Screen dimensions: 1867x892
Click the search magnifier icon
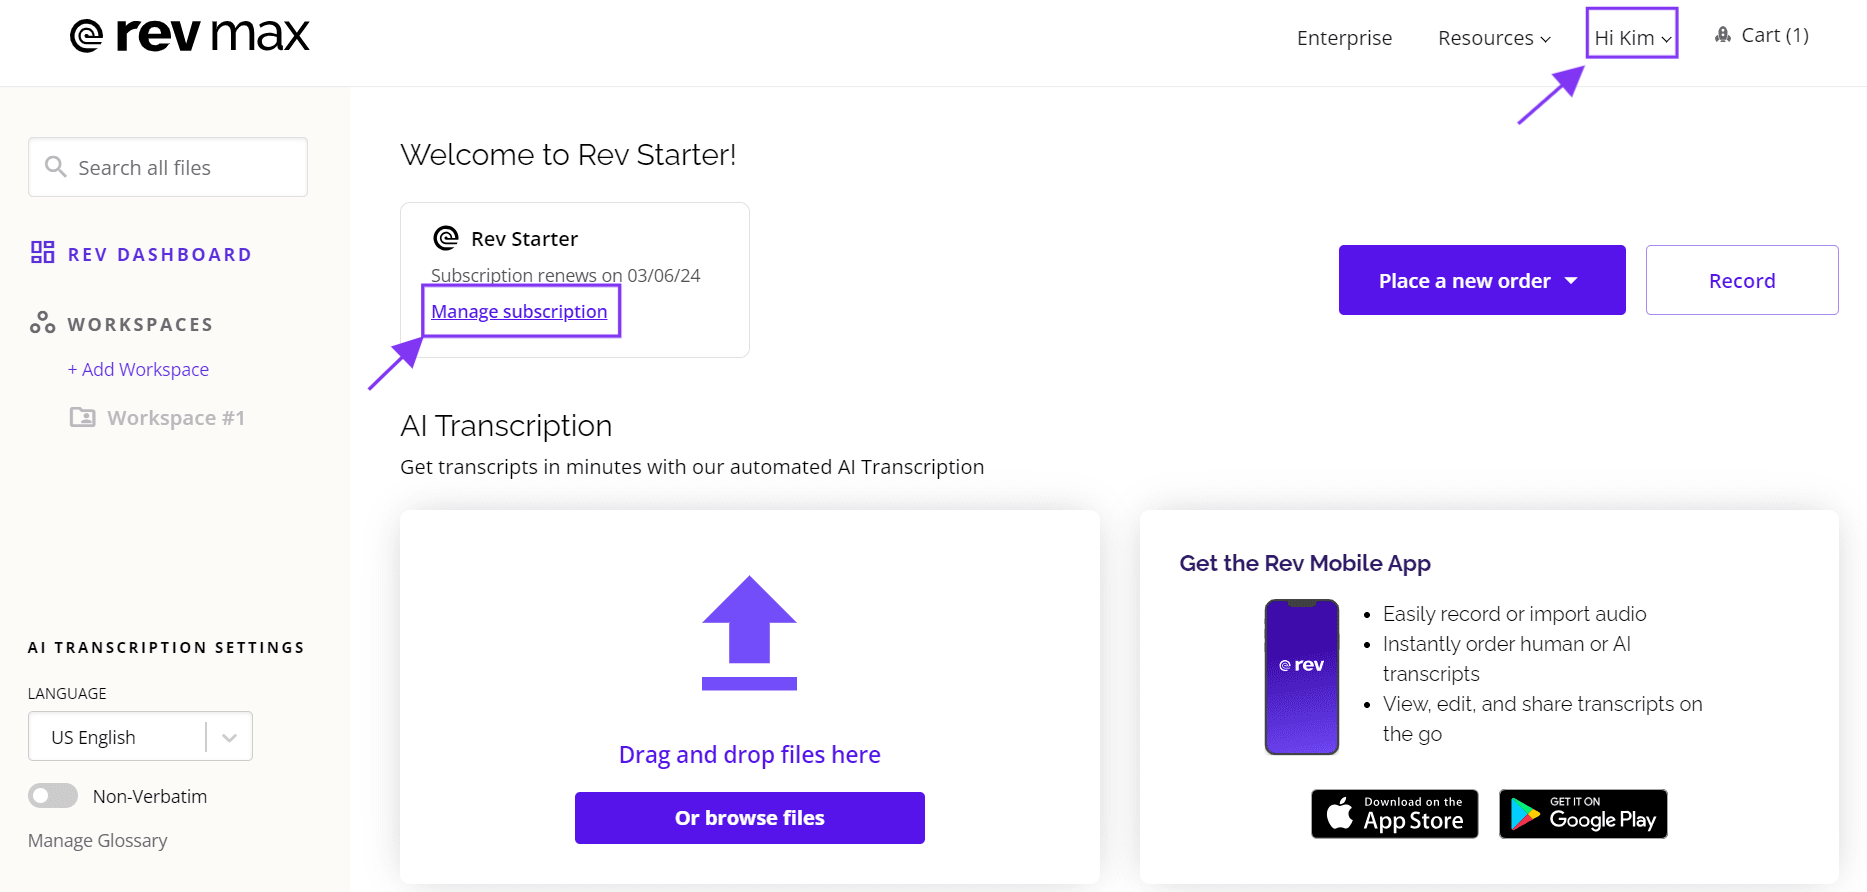56,167
